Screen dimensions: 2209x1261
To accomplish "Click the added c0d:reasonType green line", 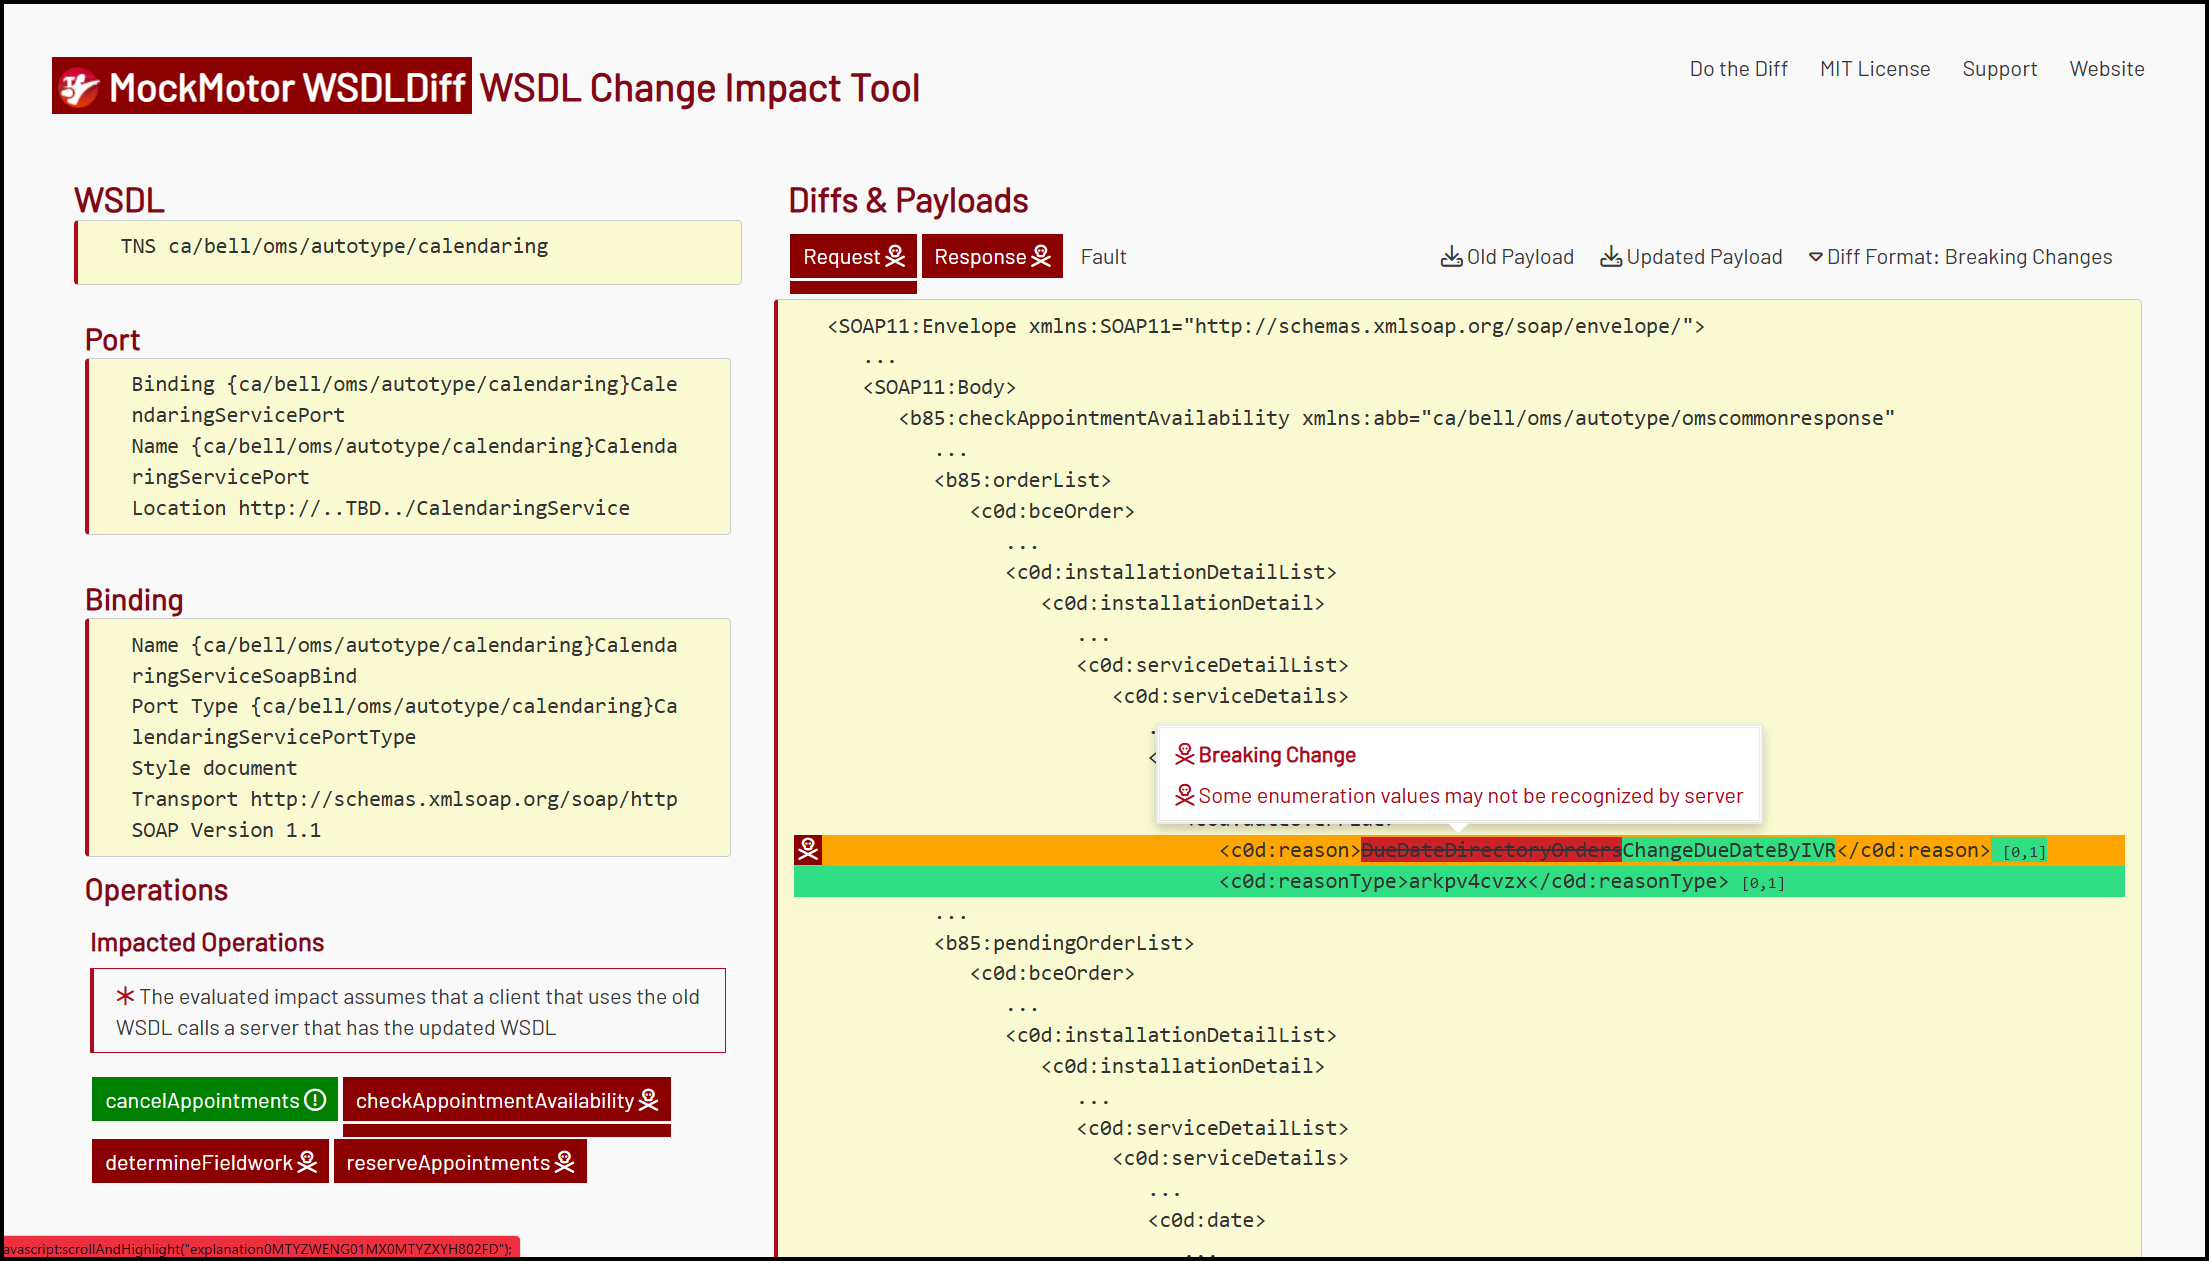I will coord(1459,881).
